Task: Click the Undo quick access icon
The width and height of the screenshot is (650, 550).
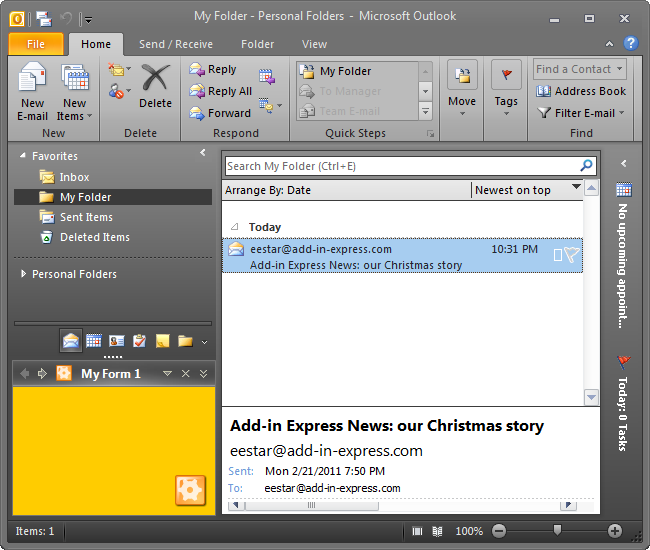Action: click(66, 19)
